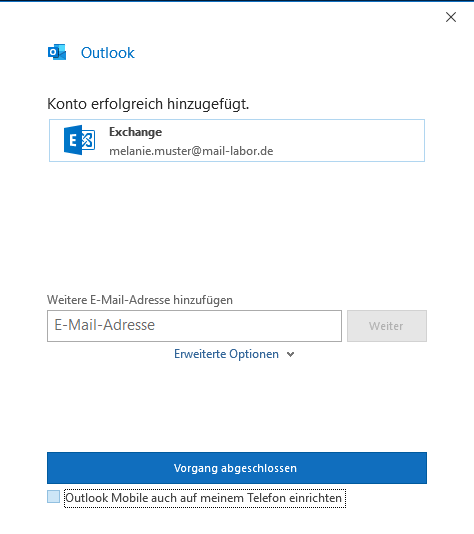Click the Outlook title text
The image size is (474, 534).
[108, 53]
